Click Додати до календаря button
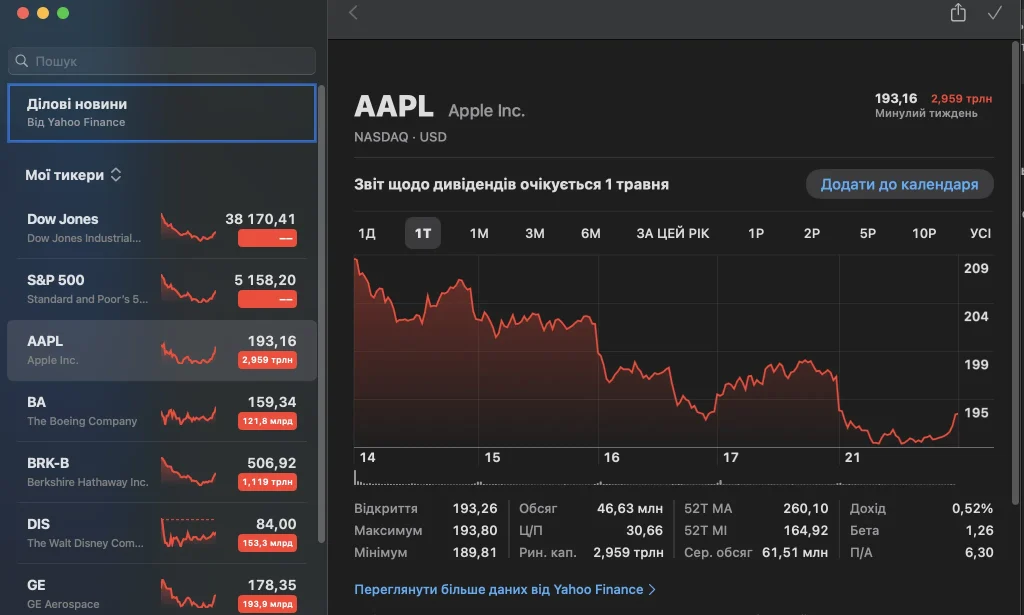The height and width of the screenshot is (615, 1024). [x=899, y=184]
